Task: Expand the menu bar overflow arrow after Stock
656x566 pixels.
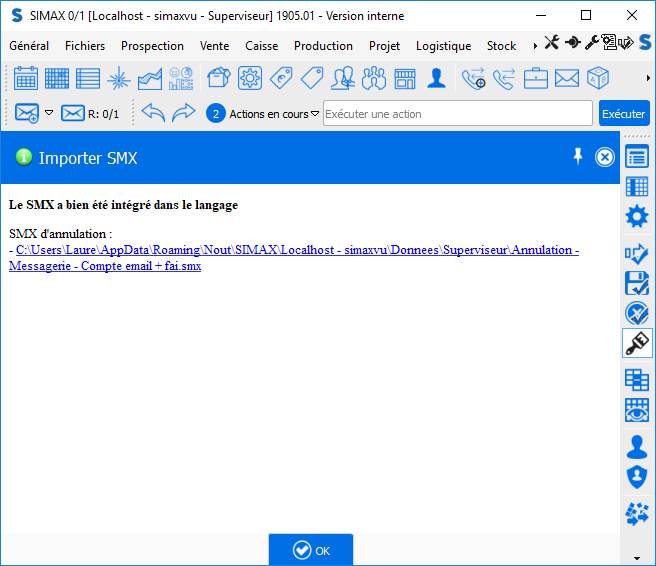Action: (x=535, y=46)
